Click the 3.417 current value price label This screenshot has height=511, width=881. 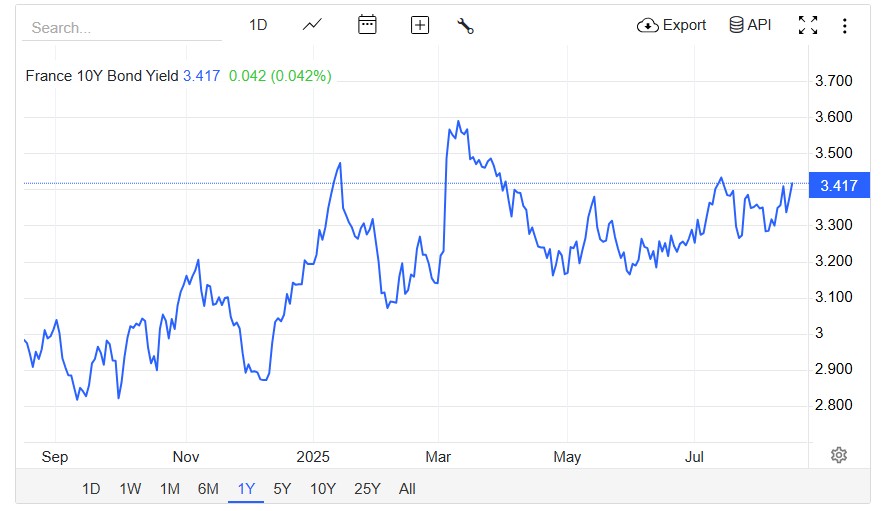click(836, 185)
